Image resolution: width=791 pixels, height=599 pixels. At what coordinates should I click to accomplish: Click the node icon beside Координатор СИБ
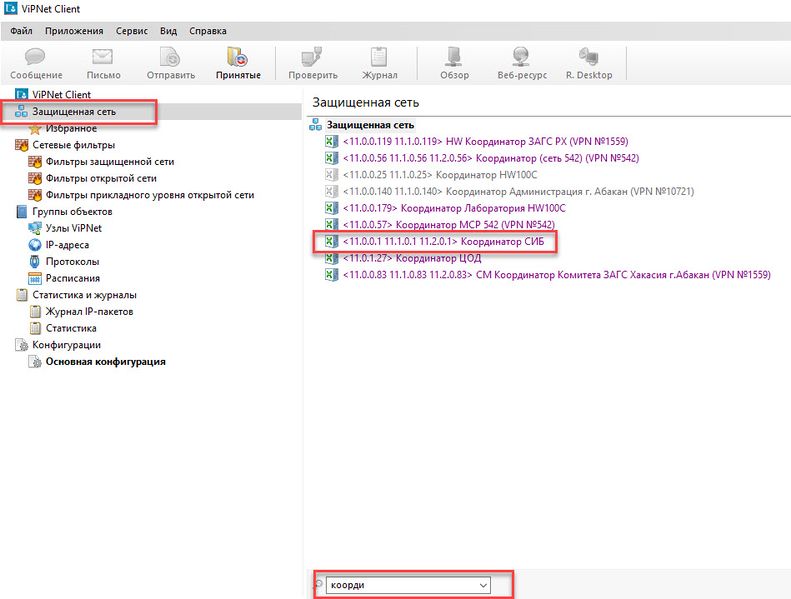331,241
